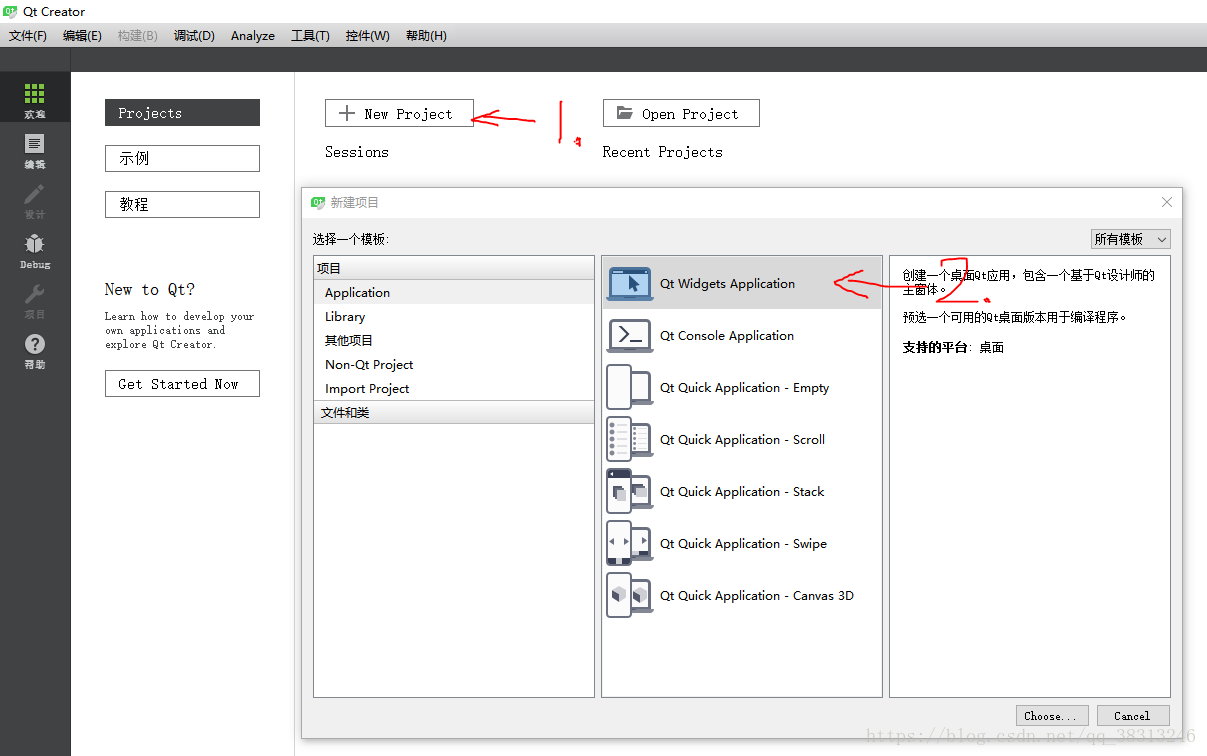Select Qt Quick Application - Canvas 3D label
The width and height of the screenshot is (1207, 756).
(x=757, y=596)
